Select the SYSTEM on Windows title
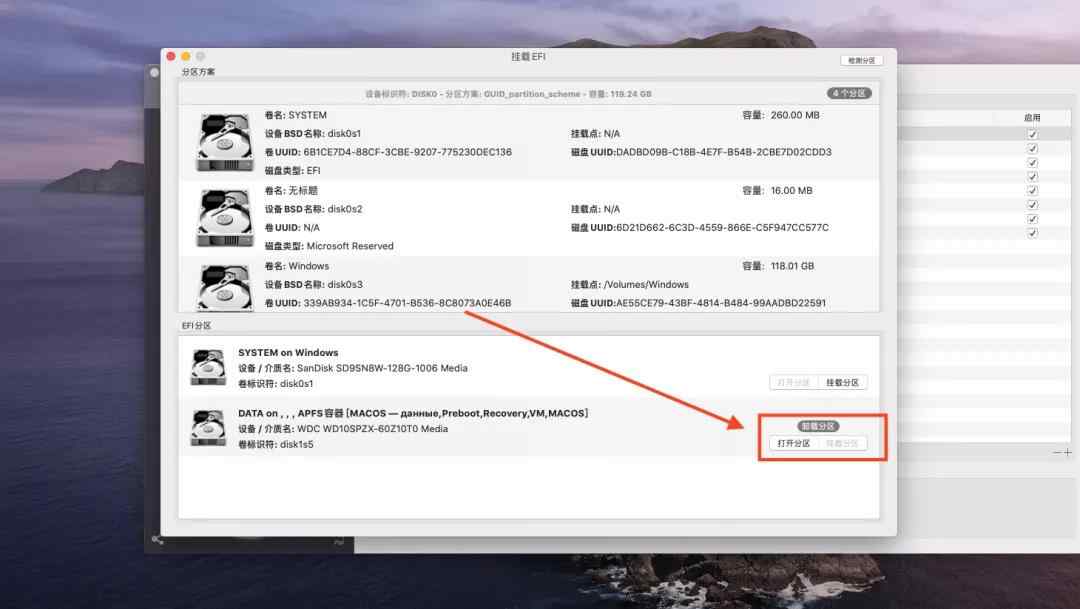This screenshot has width=1080, height=609. click(x=288, y=353)
